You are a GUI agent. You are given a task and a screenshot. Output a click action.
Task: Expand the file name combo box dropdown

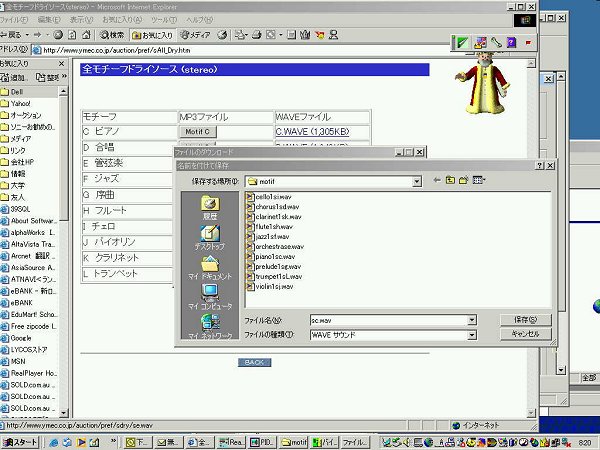pyautogui.click(x=471, y=320)
